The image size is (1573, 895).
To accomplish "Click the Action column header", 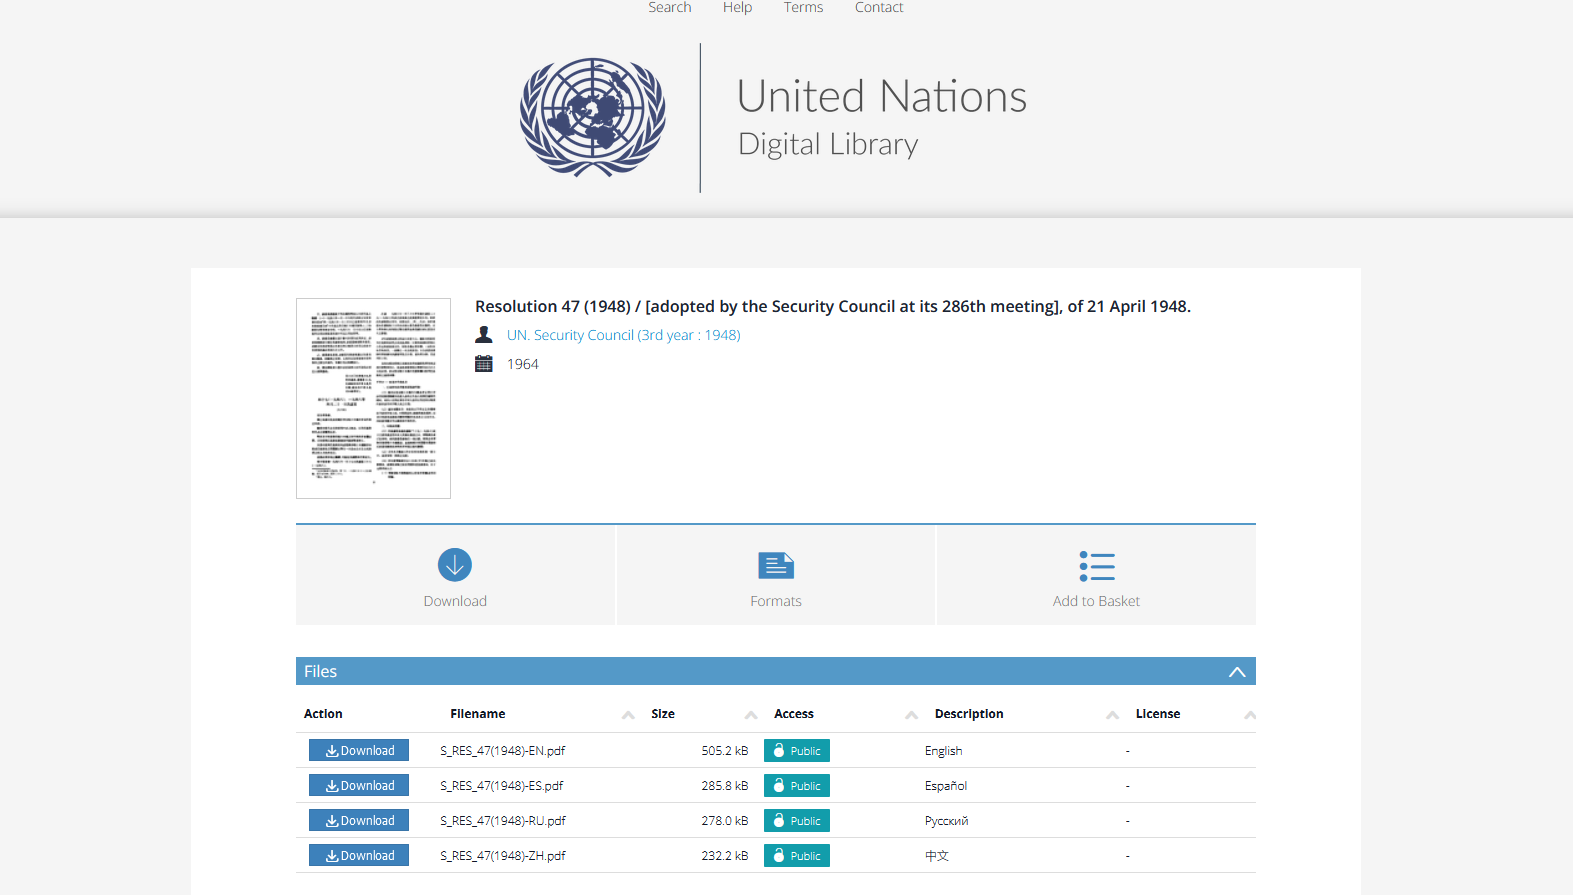I will click(323, 714).
